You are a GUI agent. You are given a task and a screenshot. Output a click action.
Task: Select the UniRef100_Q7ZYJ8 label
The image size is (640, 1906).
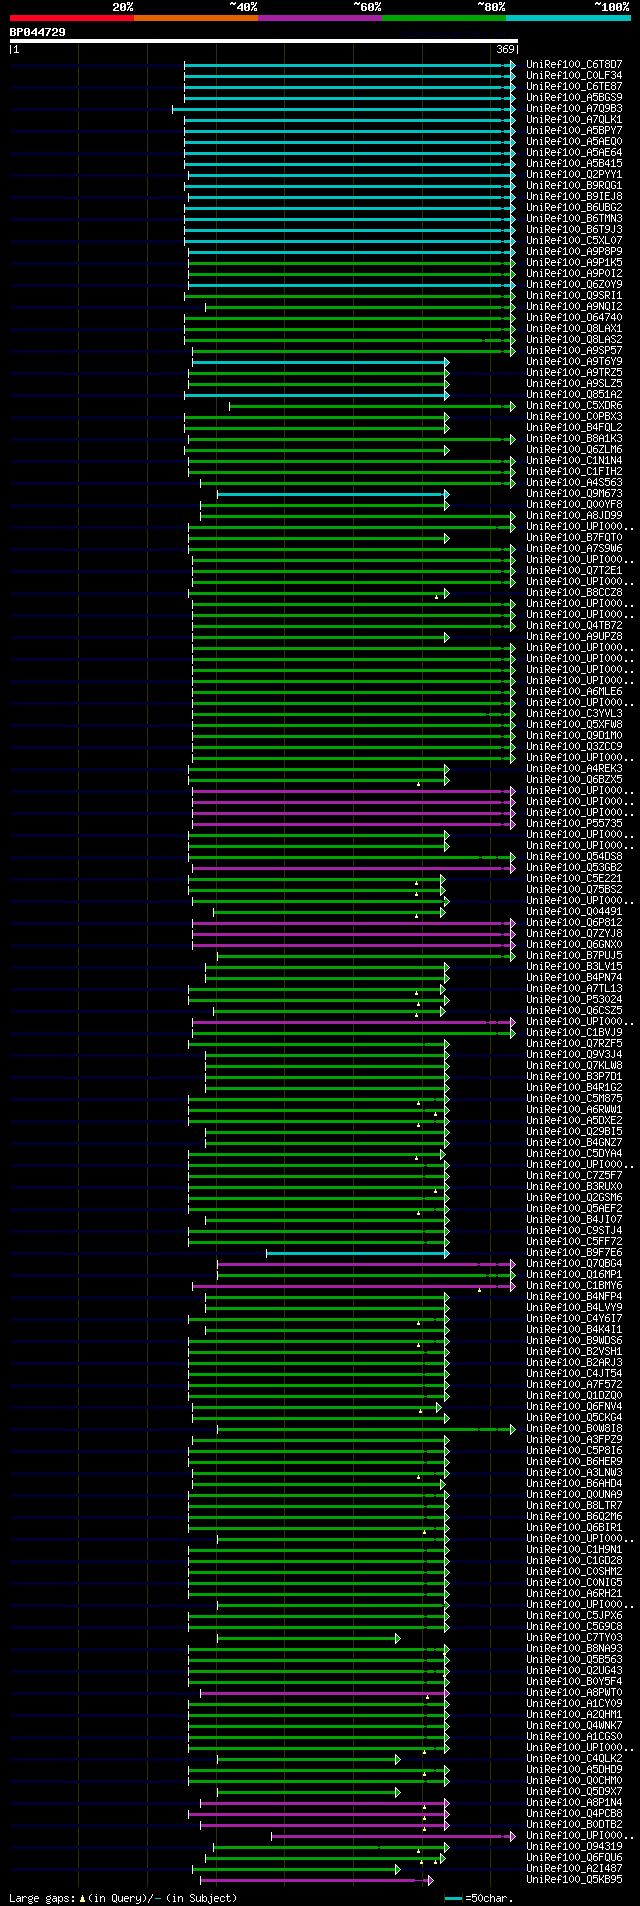574,933
